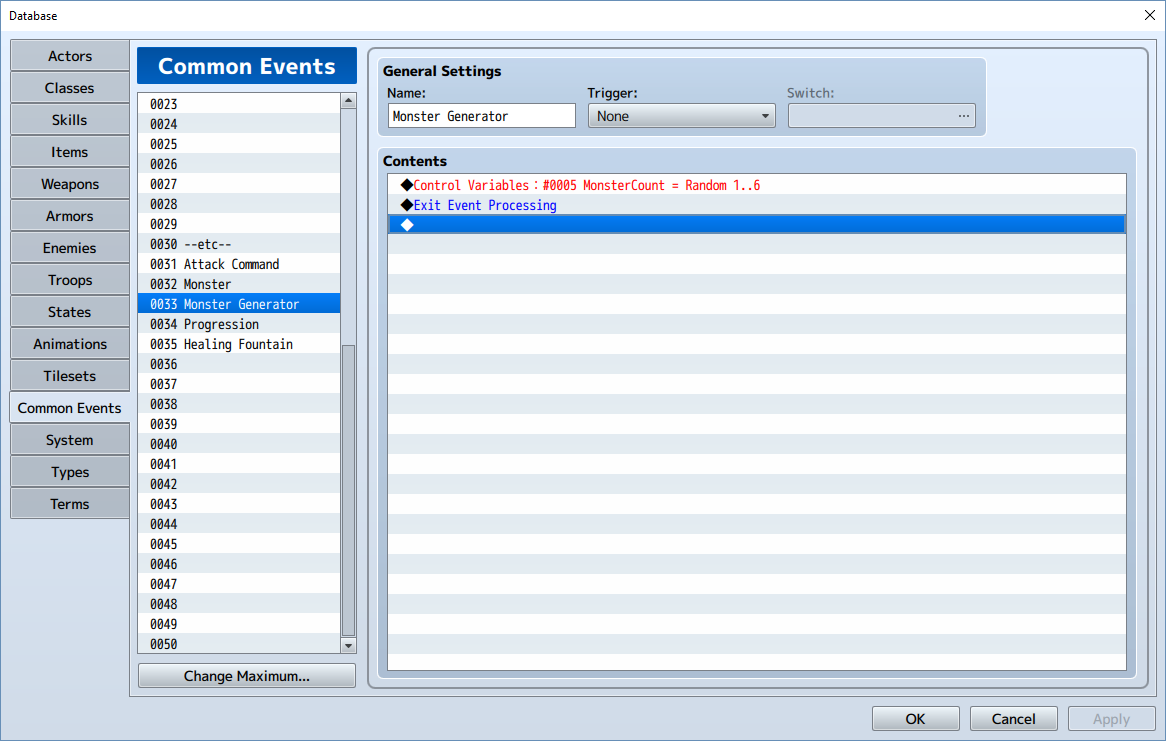Image resolution: width=1166 pixels, height=741 pixels.
Task: Select common event 0049
Action: coord(239,624)
